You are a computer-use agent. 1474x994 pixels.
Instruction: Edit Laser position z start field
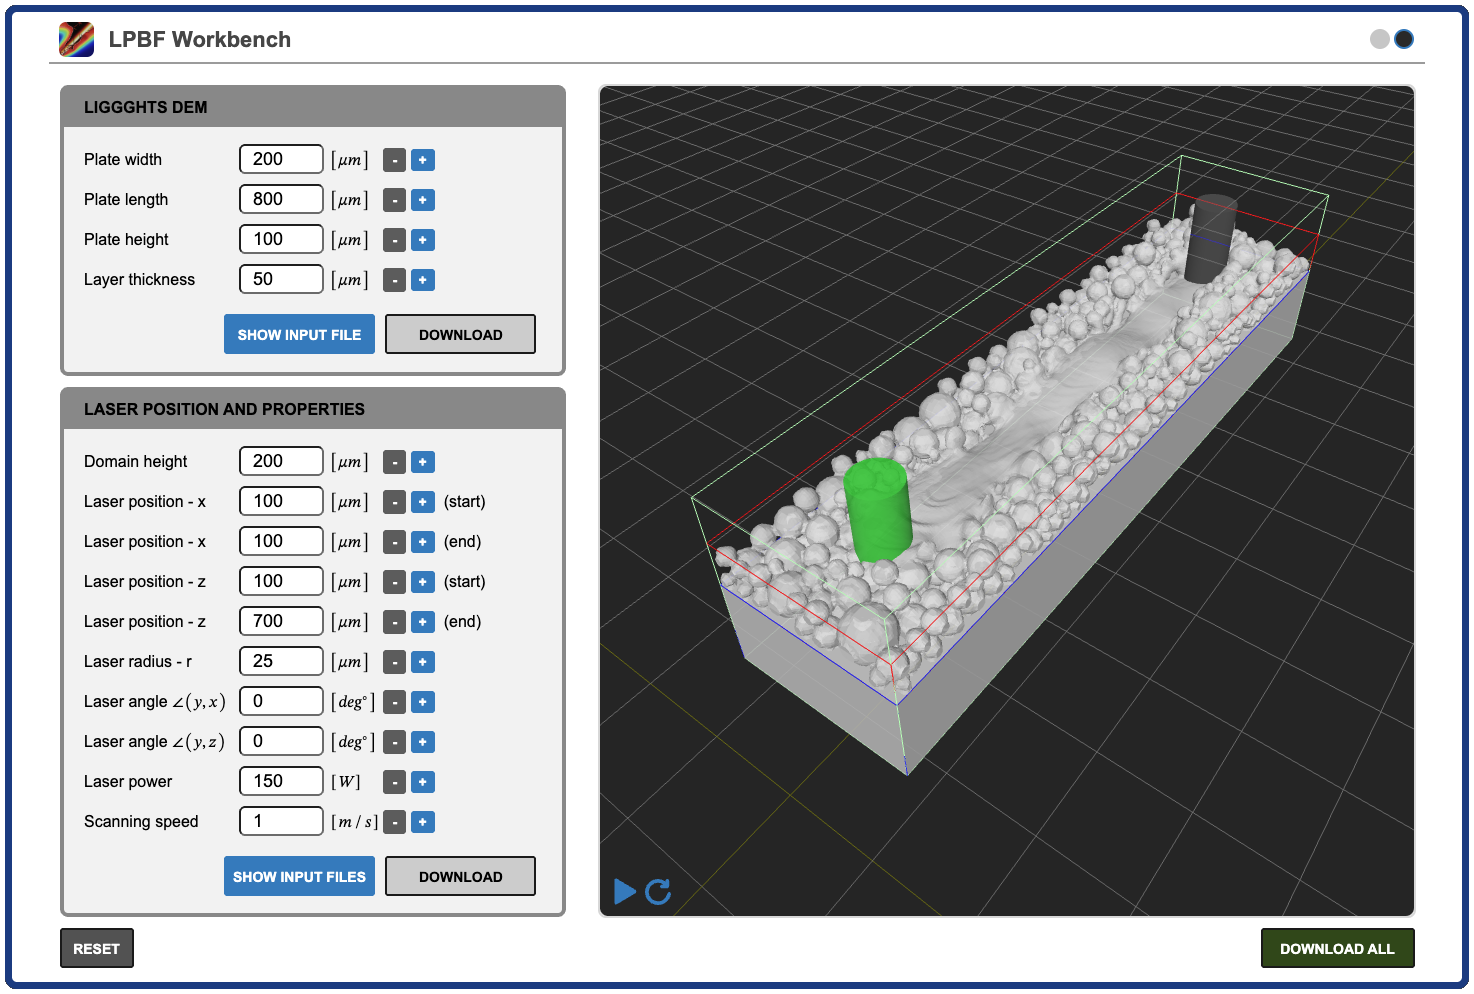click(x=281, y=581)
